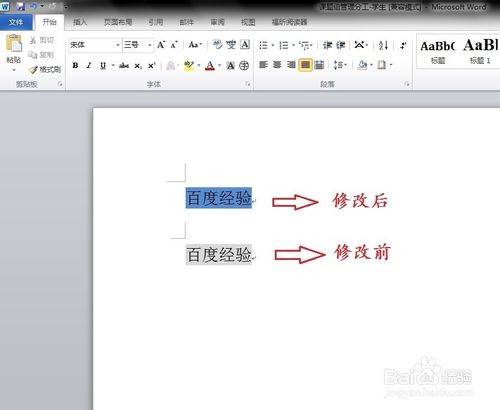Apply paragraph shading paint bucket
Viewport: 500px width, 410px height.
click(x=362, y=65)
